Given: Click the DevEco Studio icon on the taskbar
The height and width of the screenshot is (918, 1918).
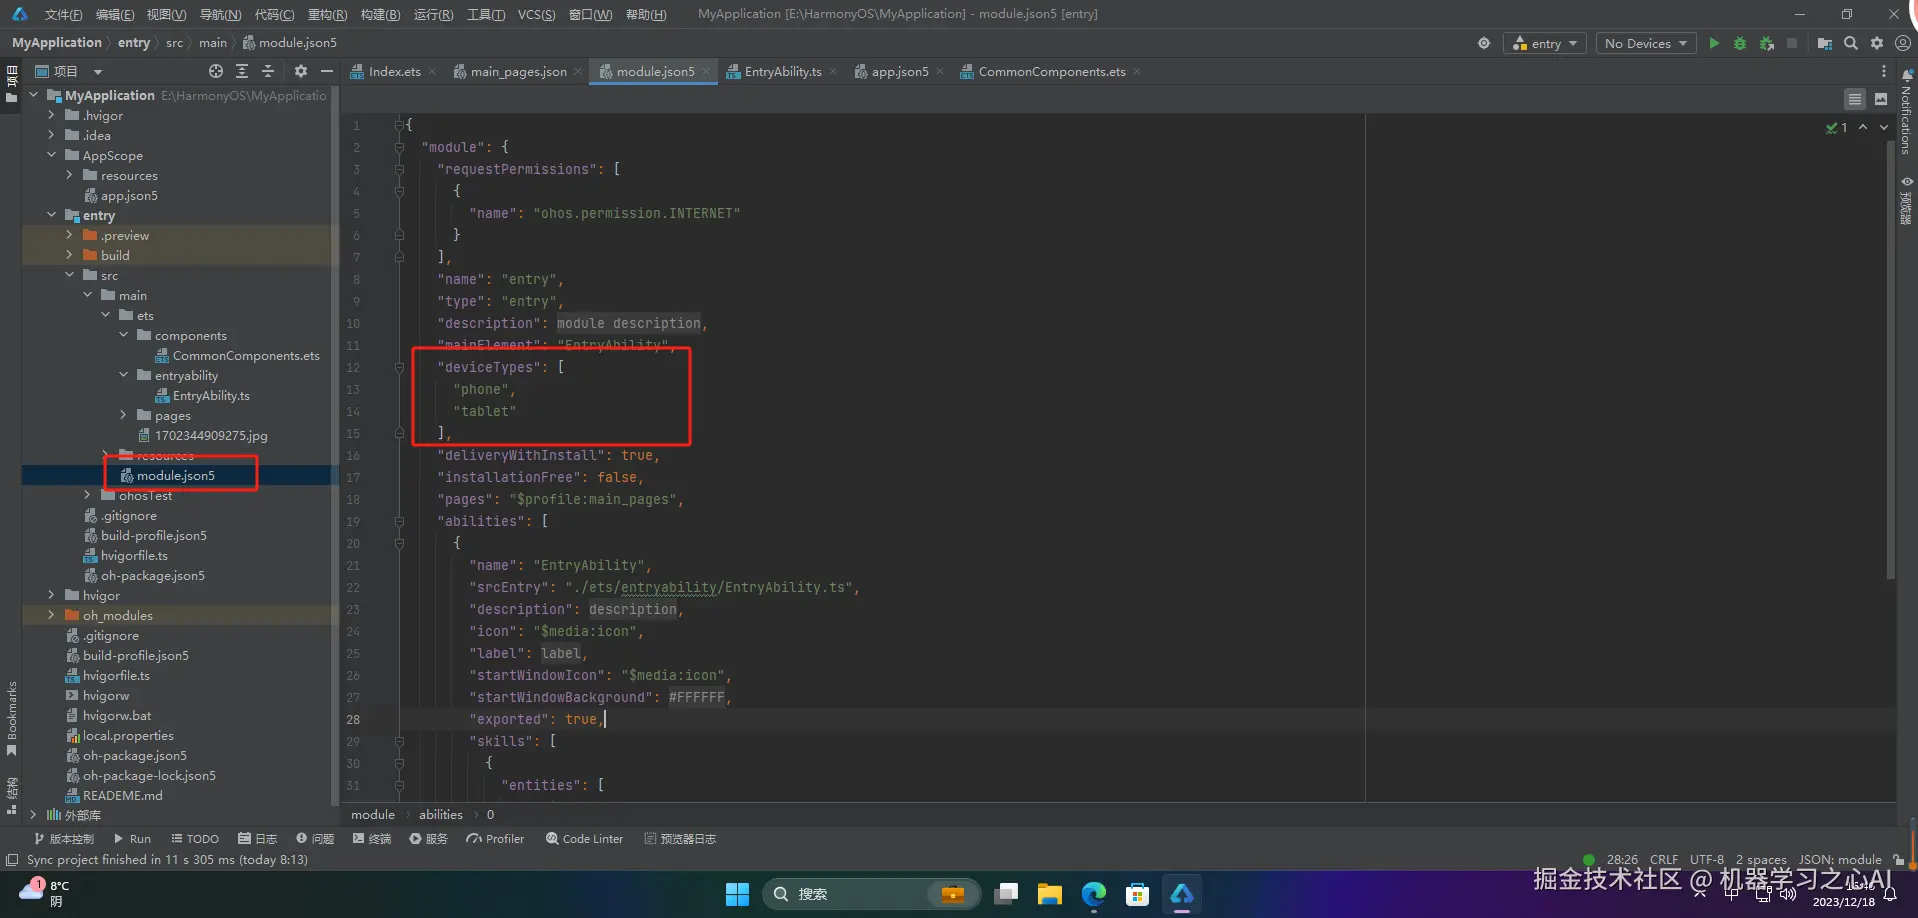Looking at the screenshot, I should pos(1182,894).
